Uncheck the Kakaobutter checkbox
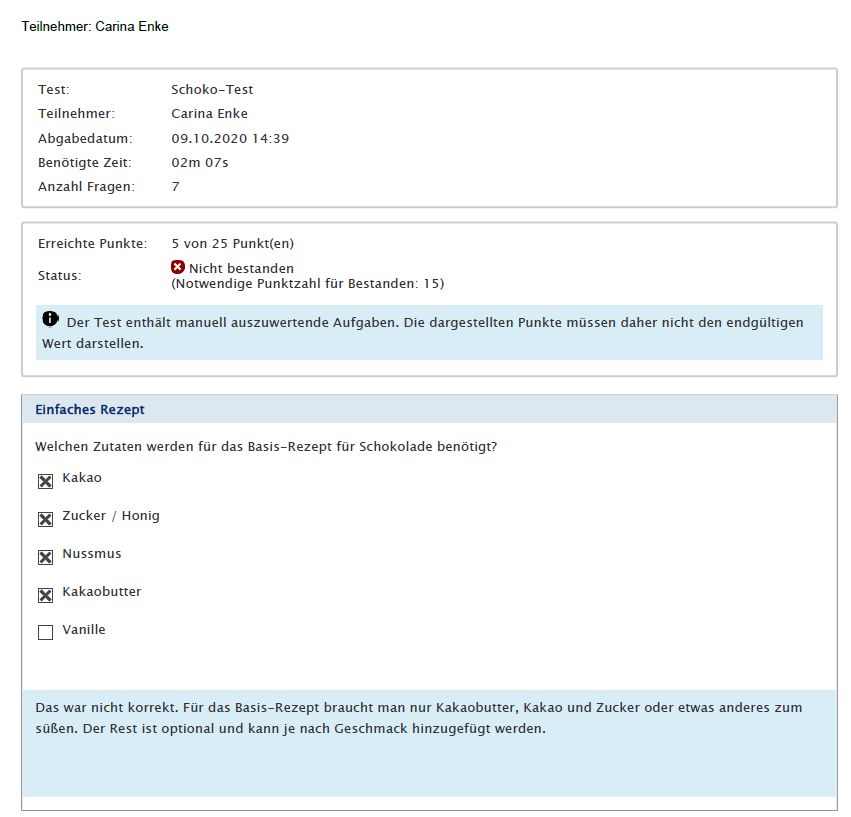Image resolution: width=851 pixels, height=817 pixels. pyautogui.click(x=45, y=596)
